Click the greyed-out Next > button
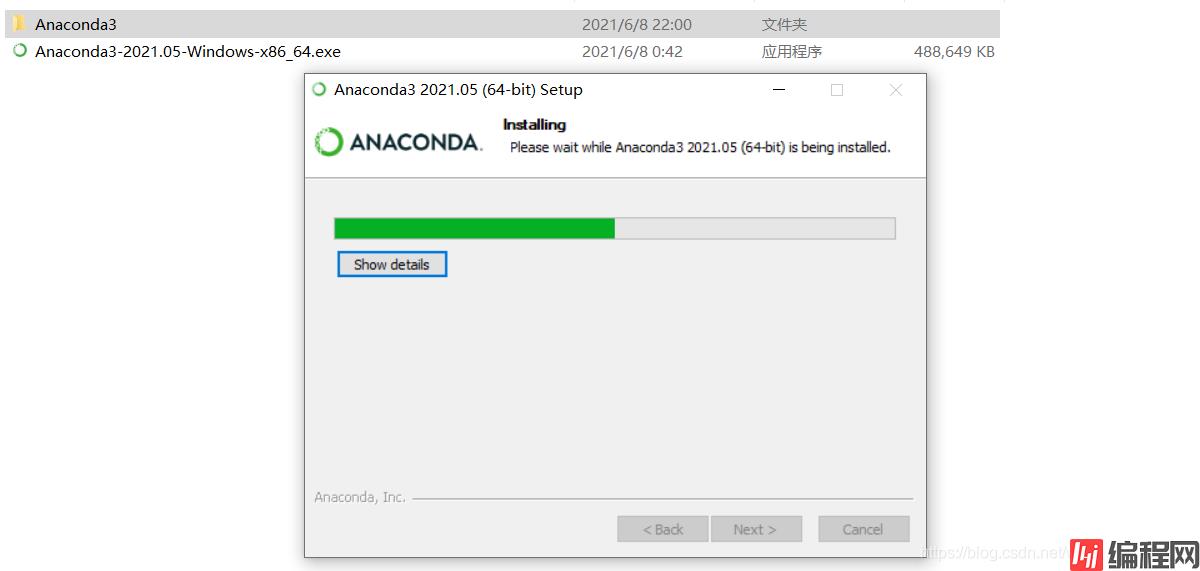The width and height of the screenshot is (1200, 571). [x=756, y=529]
